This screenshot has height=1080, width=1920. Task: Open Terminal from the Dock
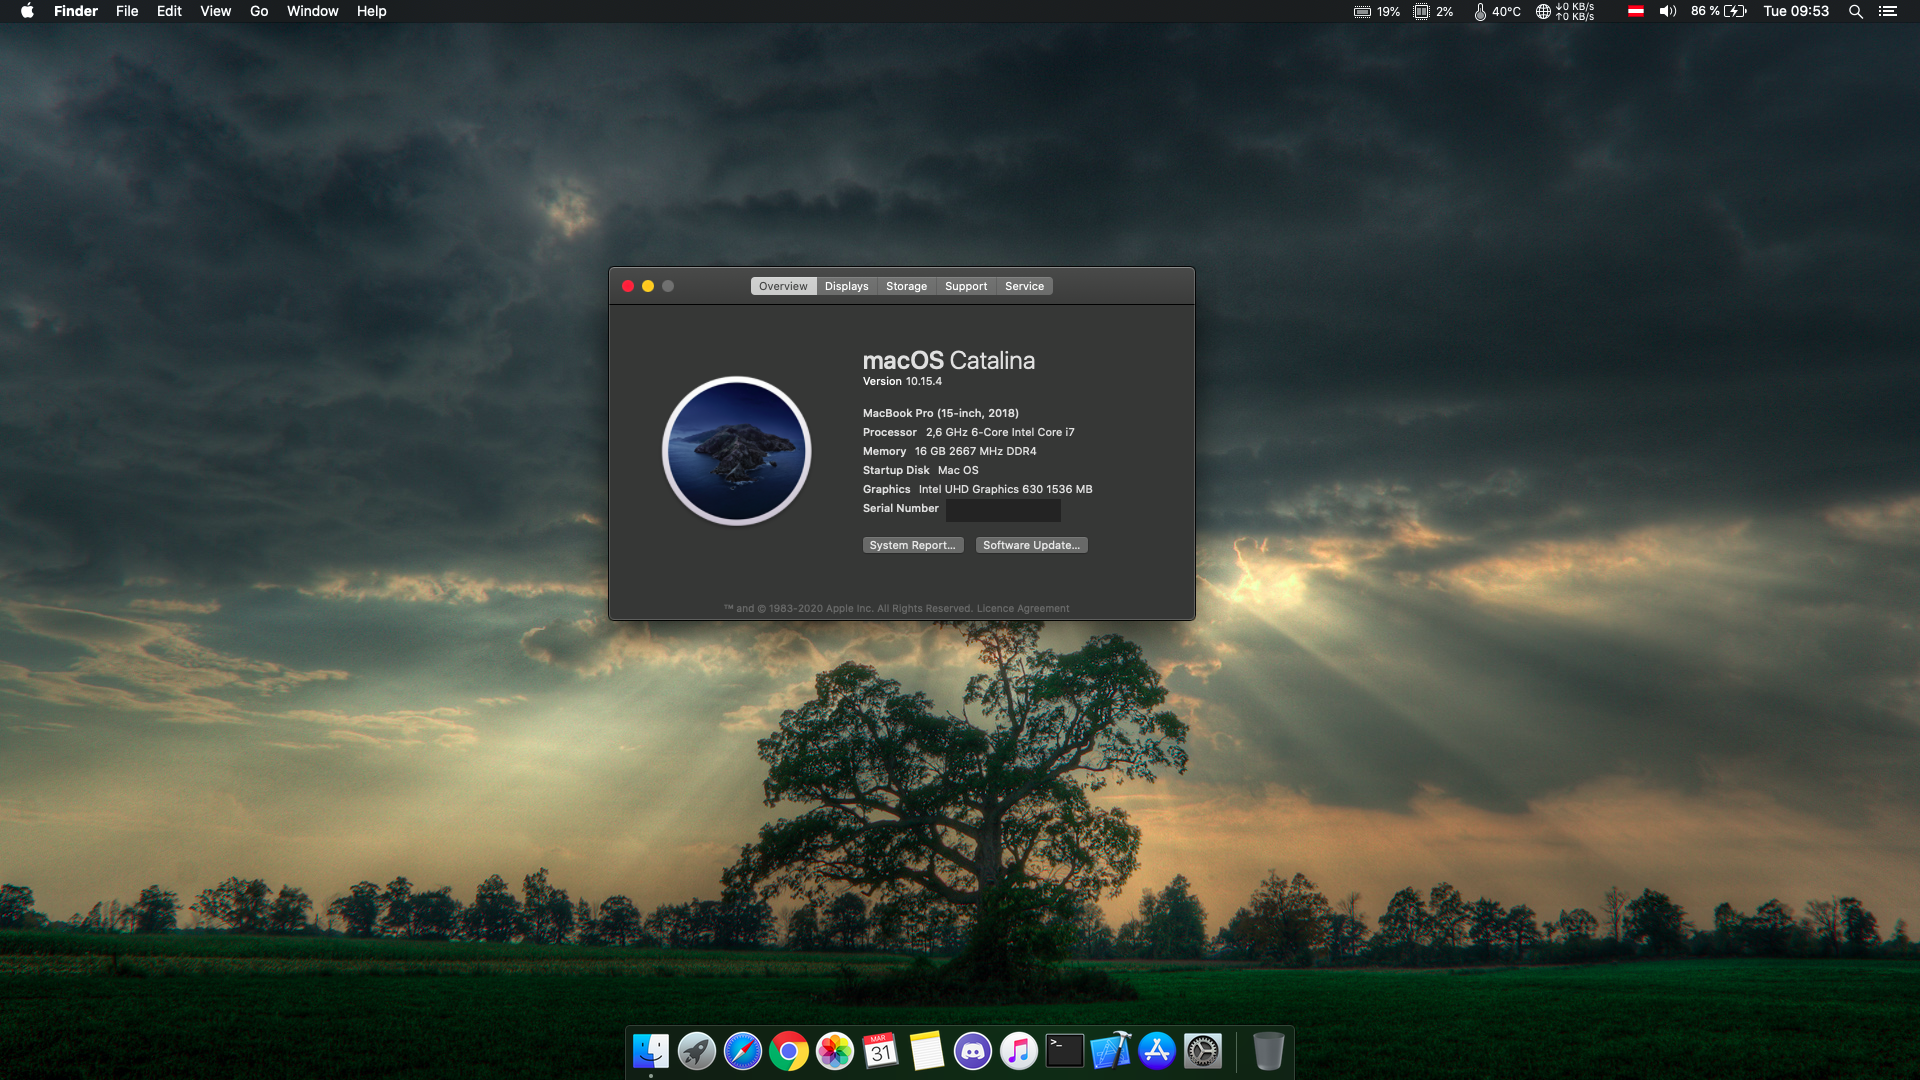tap(1065, 1051)
